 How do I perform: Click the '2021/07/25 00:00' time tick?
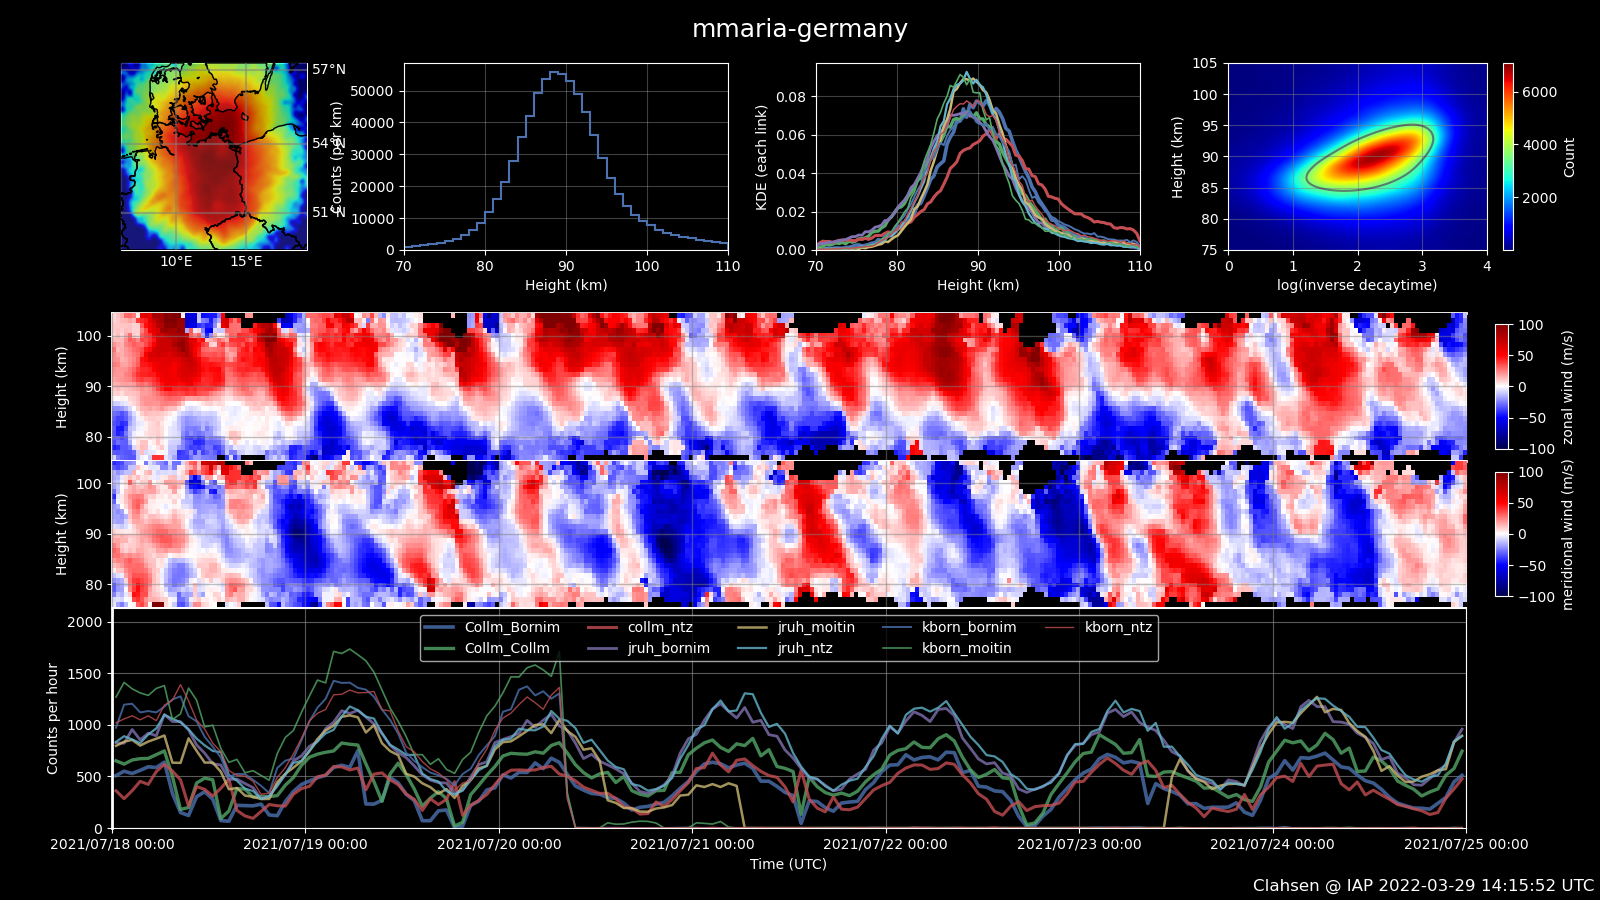[1466, 844]
